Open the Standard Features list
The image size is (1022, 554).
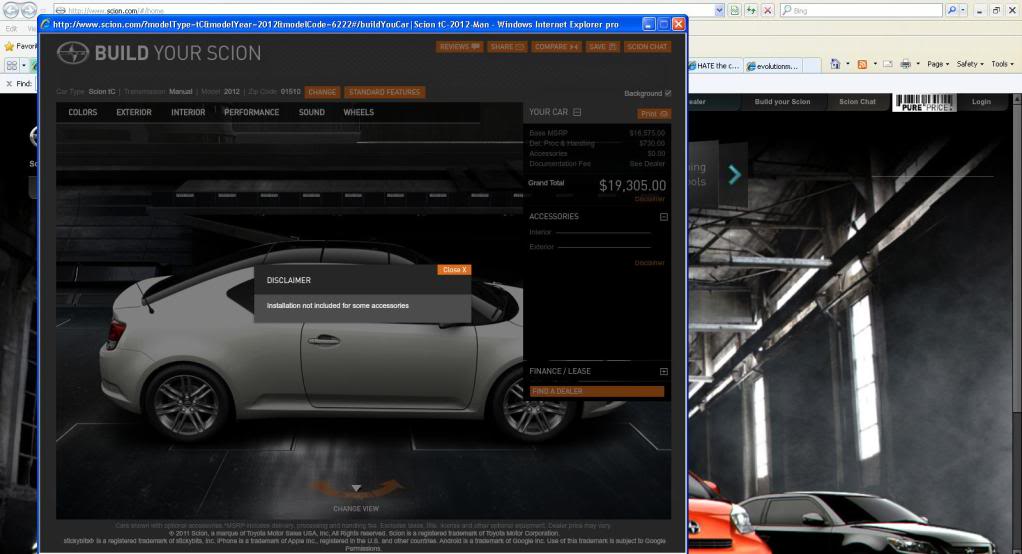(385, 92)
